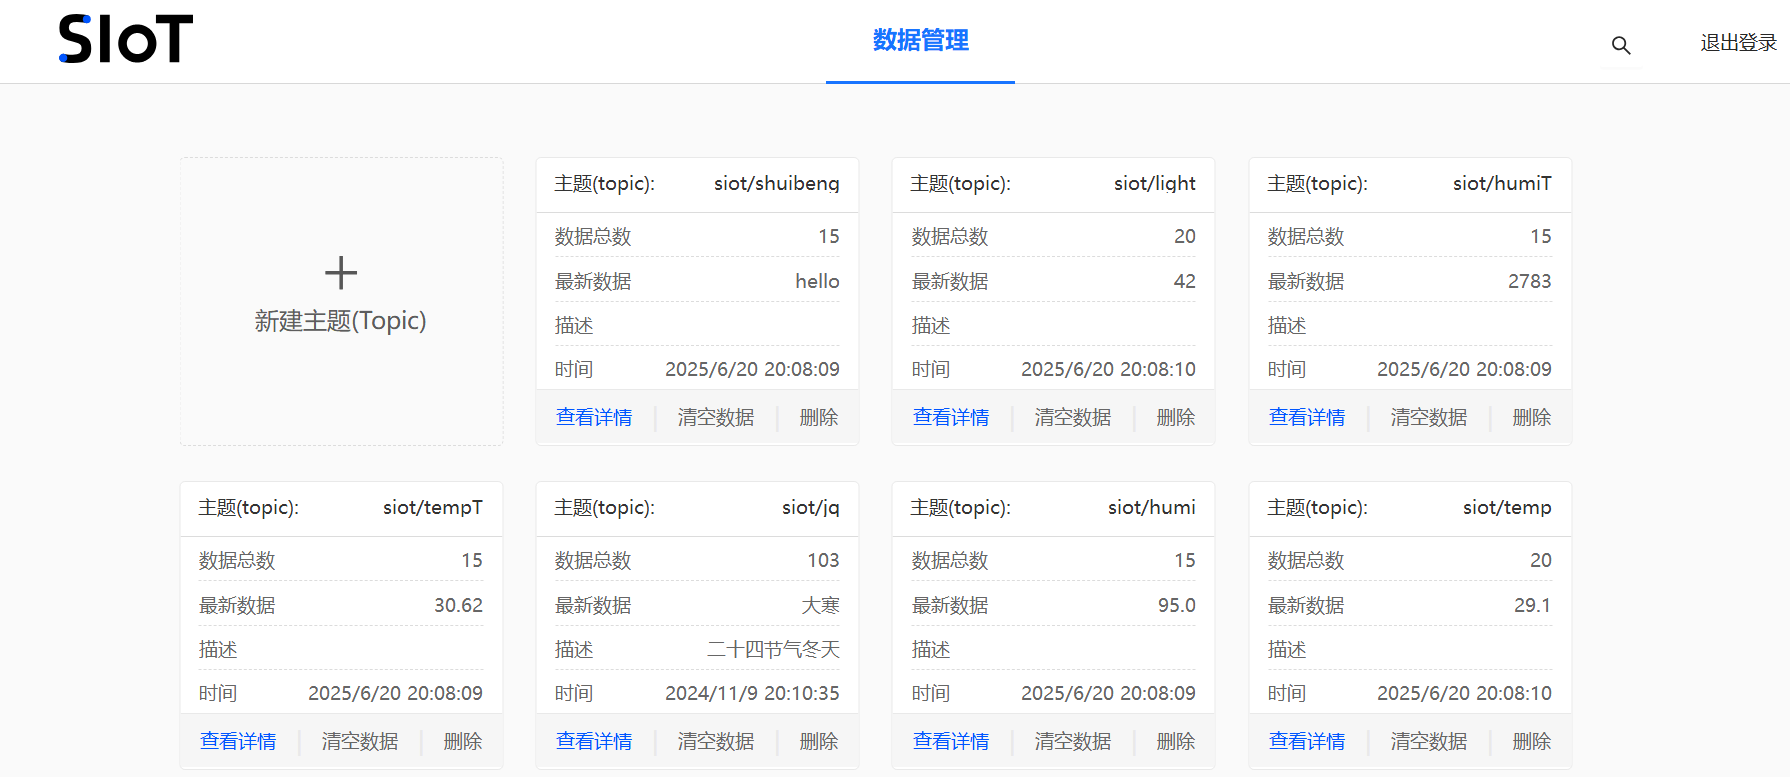The height and width of the screenshot is (777, 1790).
Task: Delete the siot/humiT topic
Action: [x=1532, y=417]
